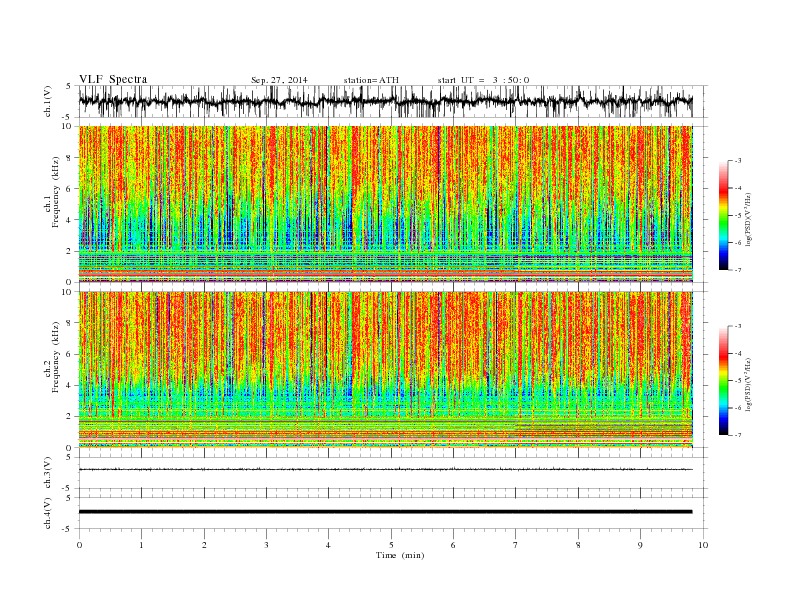Click the ch.1 spectrogram panel
Screen dimensions: 792x612
pos(385,204)
